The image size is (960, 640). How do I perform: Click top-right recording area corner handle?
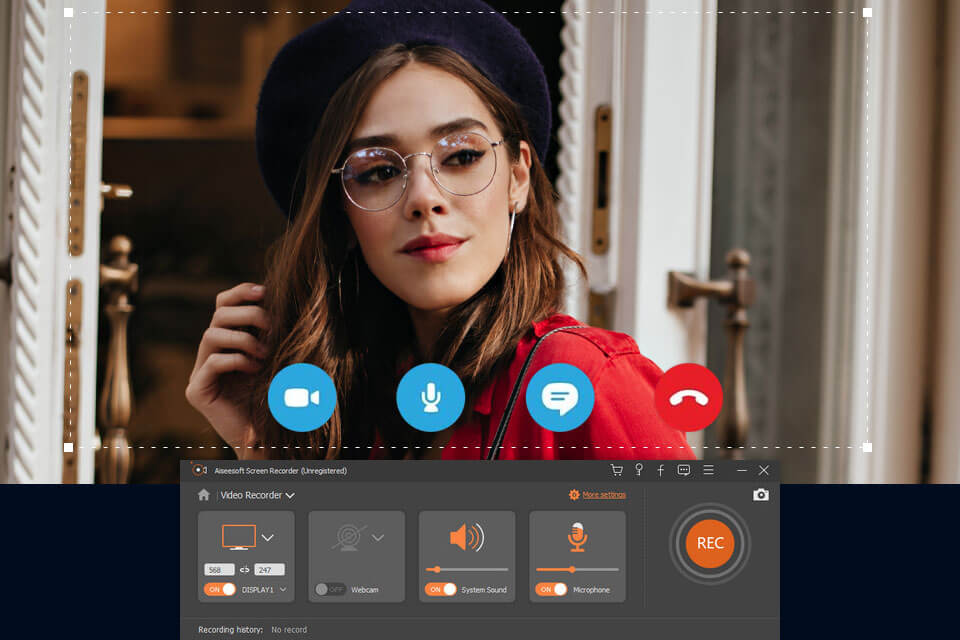click(x=867, y=12)
